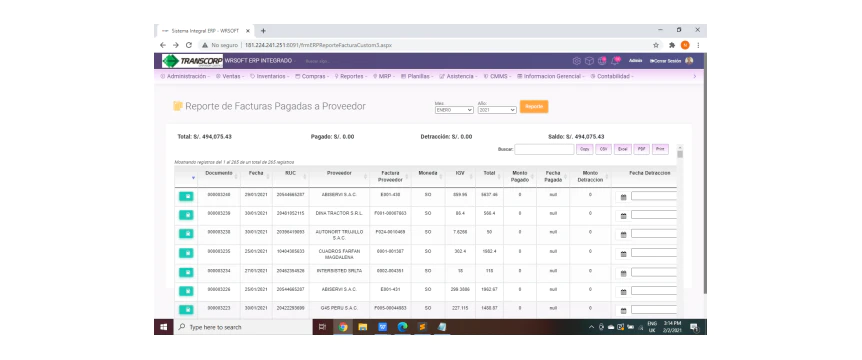Expand the Compras menu
This screenshot has width=862, height=360.
(x=312, y=76)
